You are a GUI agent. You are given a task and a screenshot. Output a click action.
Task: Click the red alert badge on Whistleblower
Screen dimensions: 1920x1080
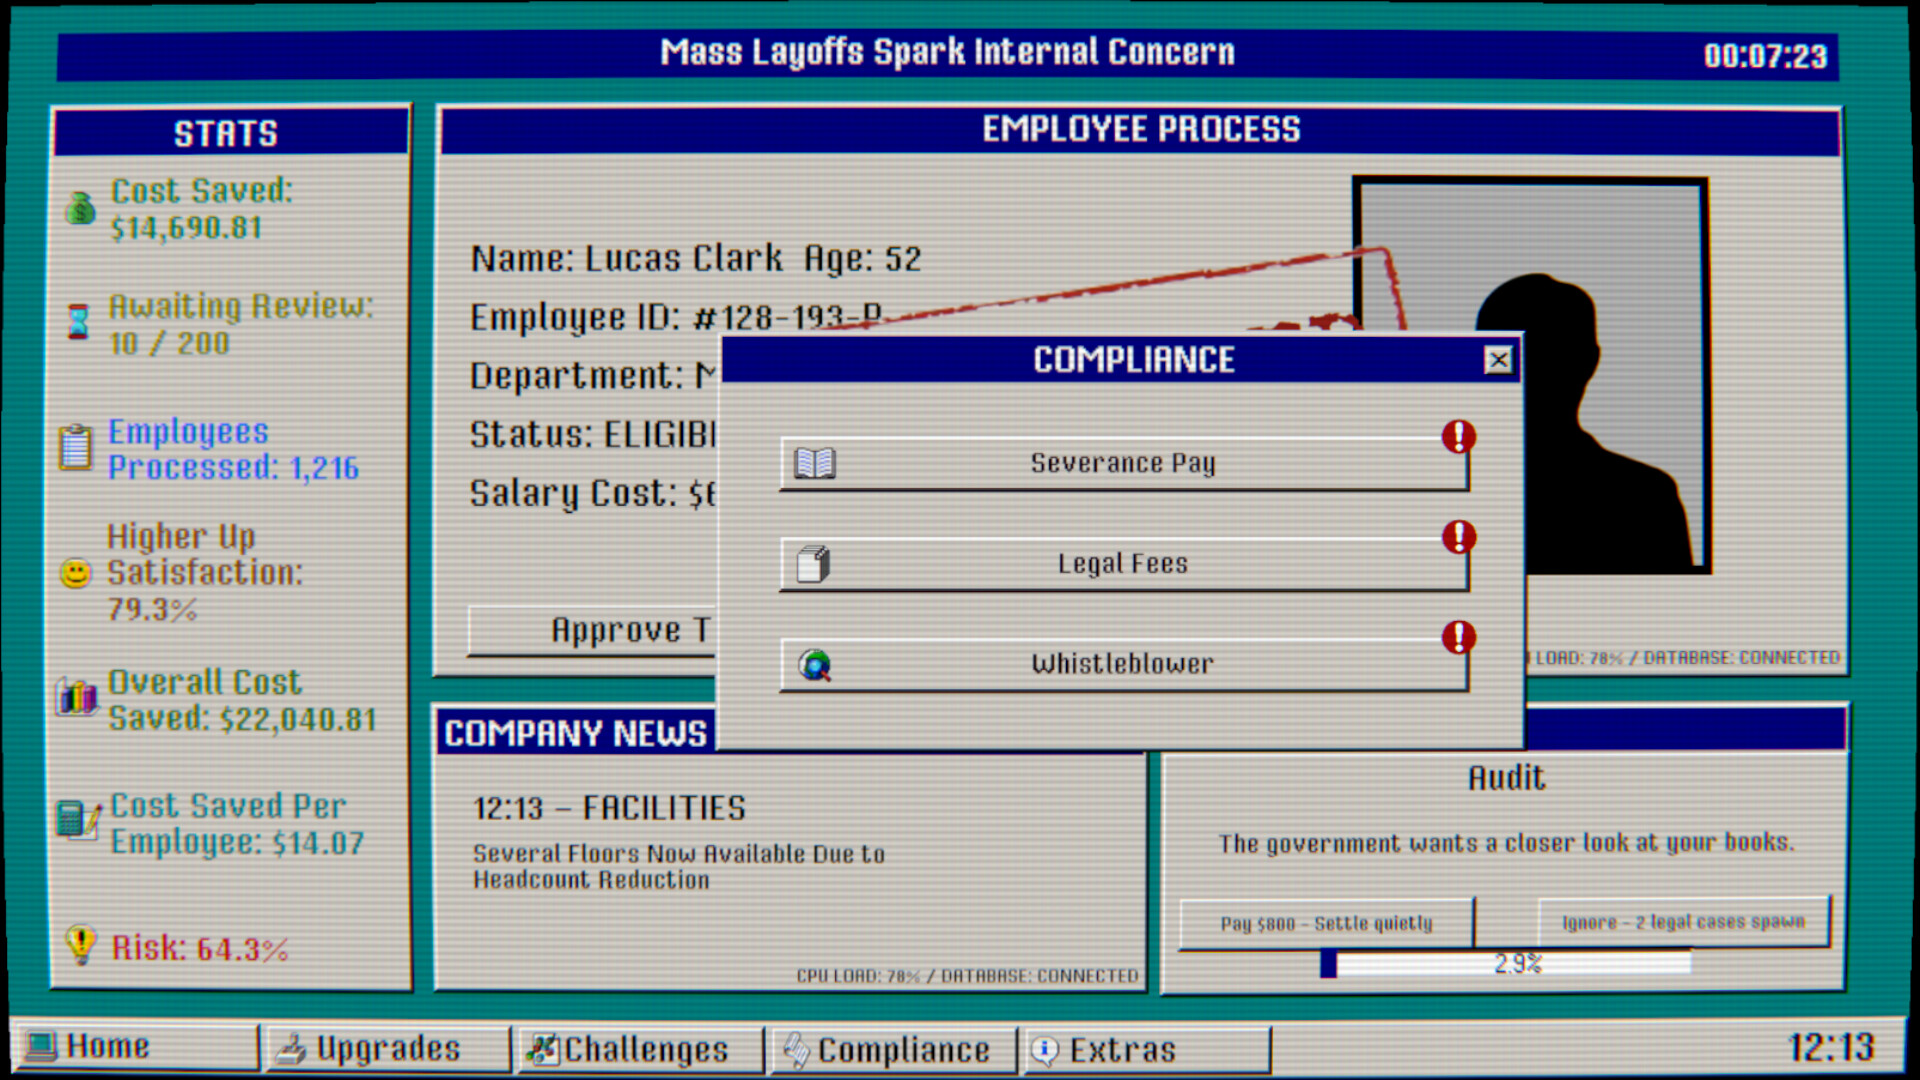pos(1458,637)
